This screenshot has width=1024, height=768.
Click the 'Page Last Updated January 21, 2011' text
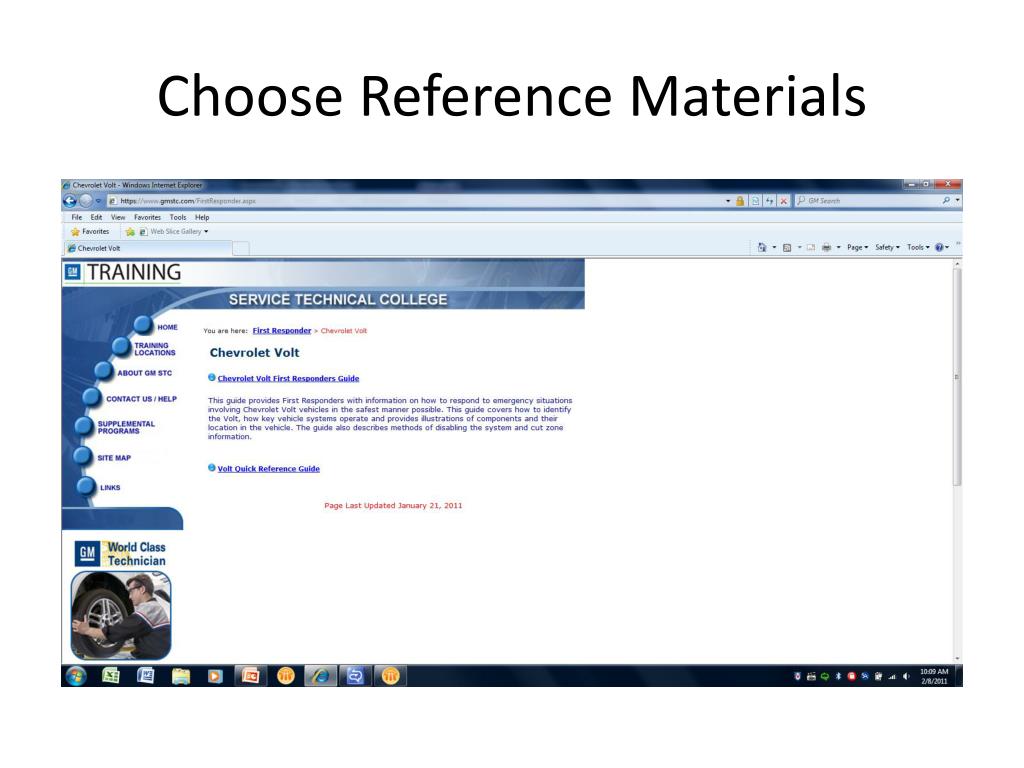[393, 505]
